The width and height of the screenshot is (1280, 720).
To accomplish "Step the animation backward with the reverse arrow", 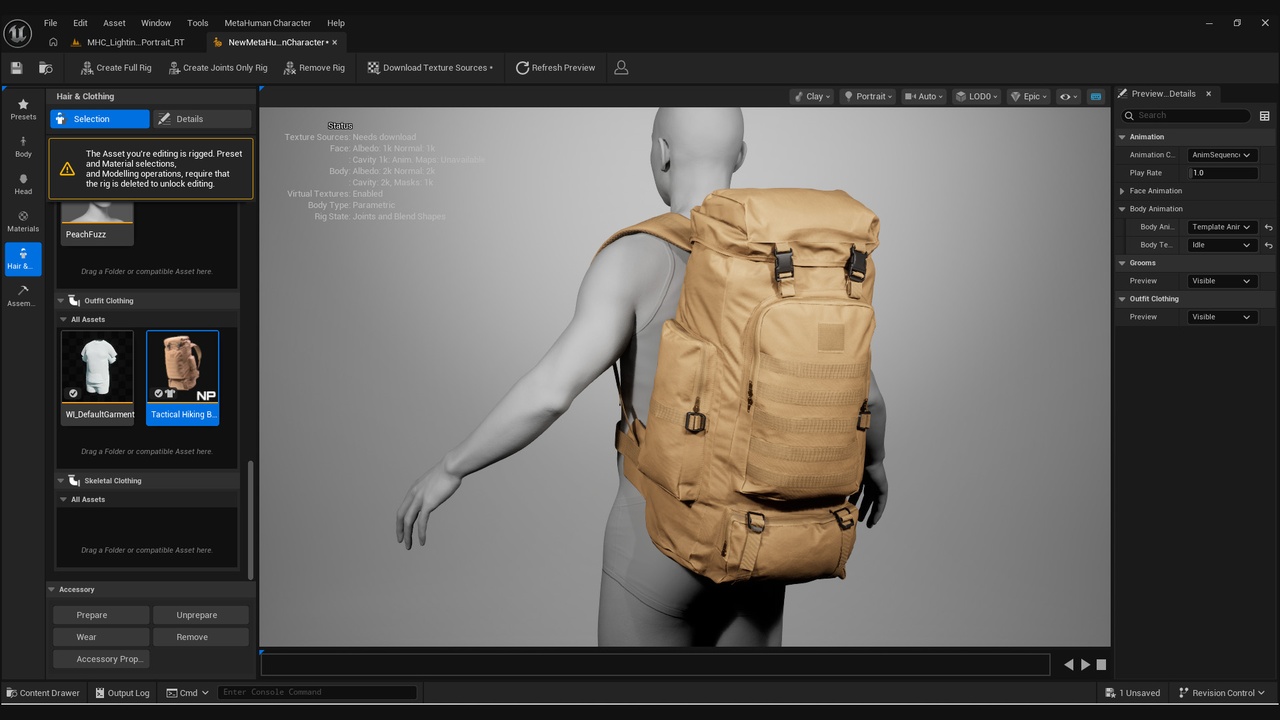I will pyautogui.click(x=1069, y=664).
